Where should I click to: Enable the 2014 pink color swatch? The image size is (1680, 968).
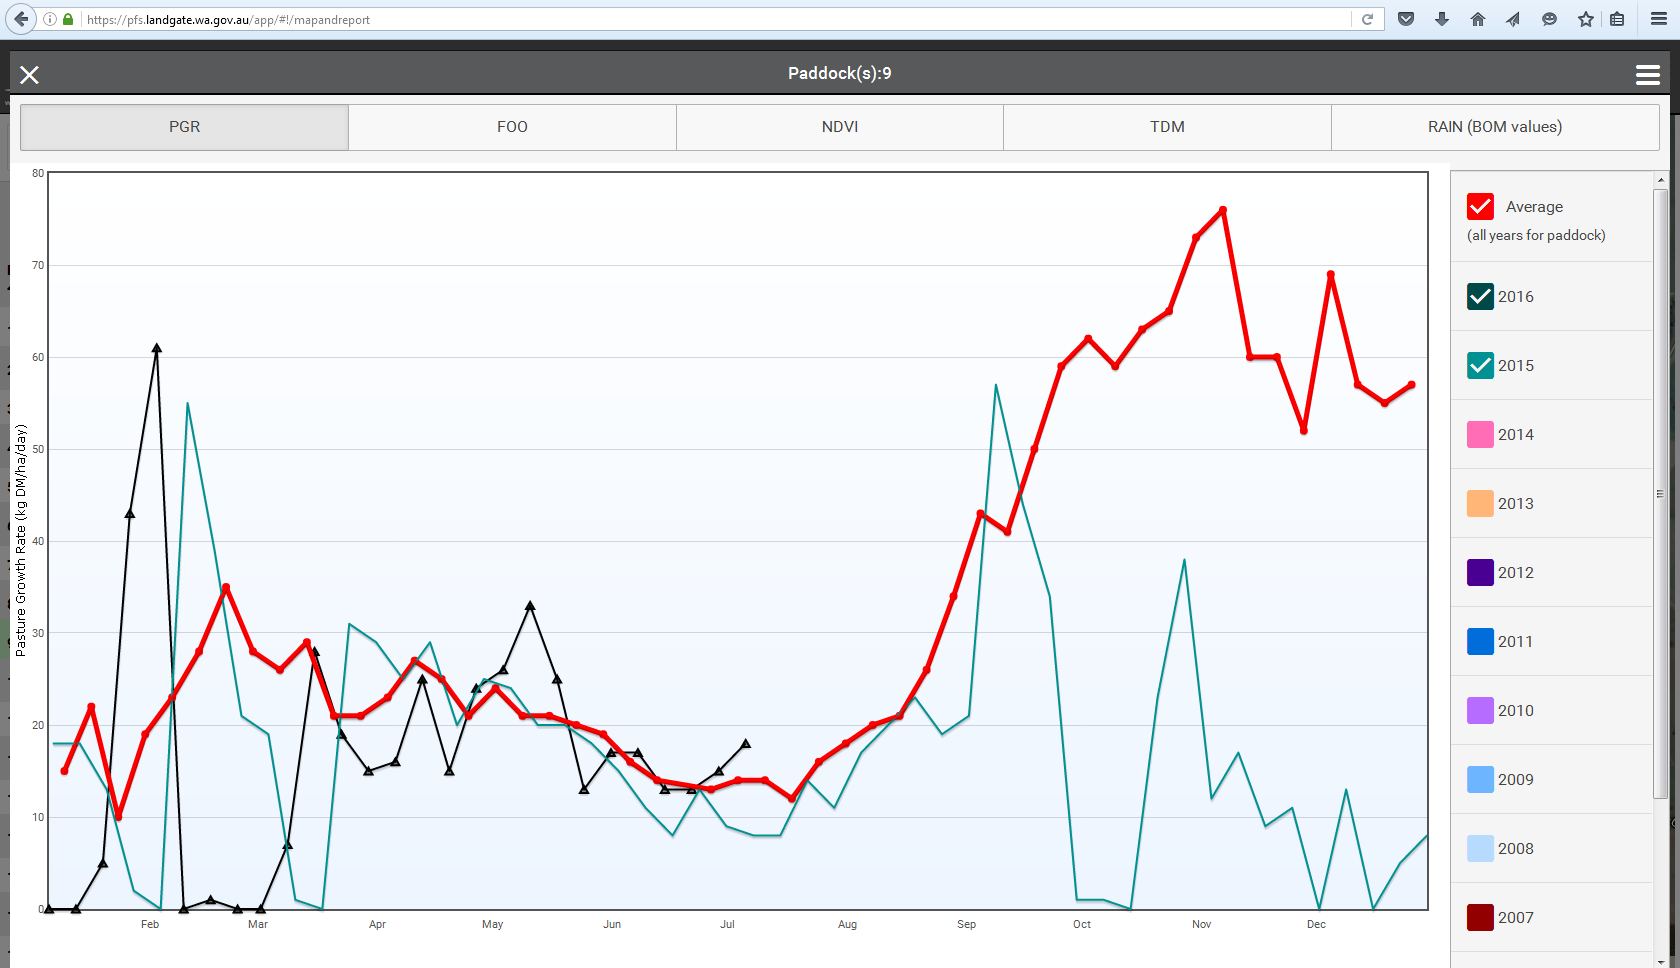1480,434
